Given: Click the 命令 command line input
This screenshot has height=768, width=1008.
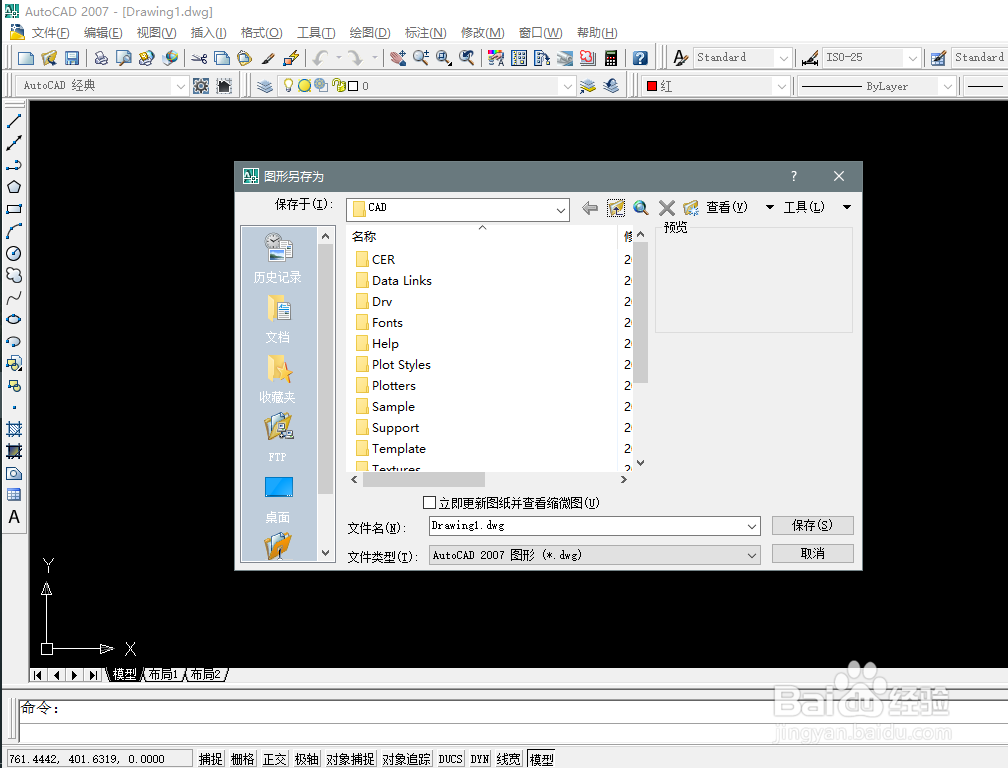Looking at the screenshot, I should tap(514, 709).
